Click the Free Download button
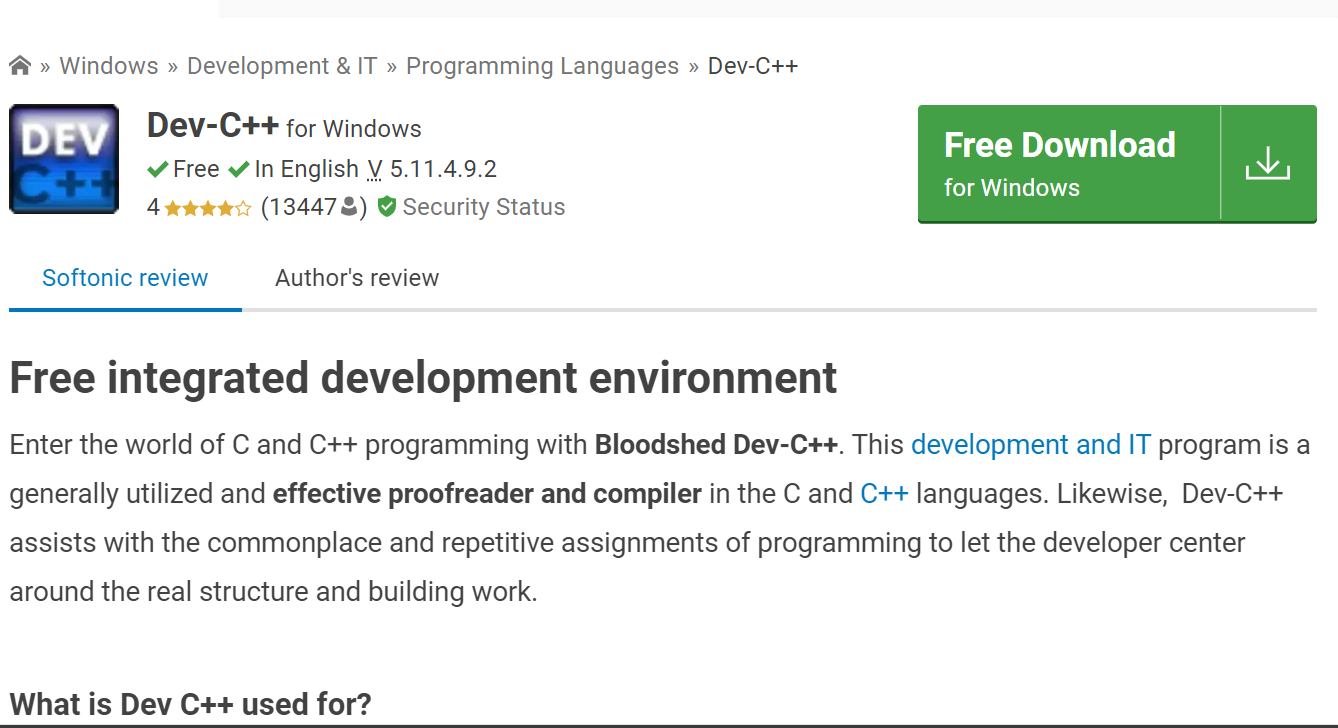This screenshot has height=728, width=1338. 1060,145
